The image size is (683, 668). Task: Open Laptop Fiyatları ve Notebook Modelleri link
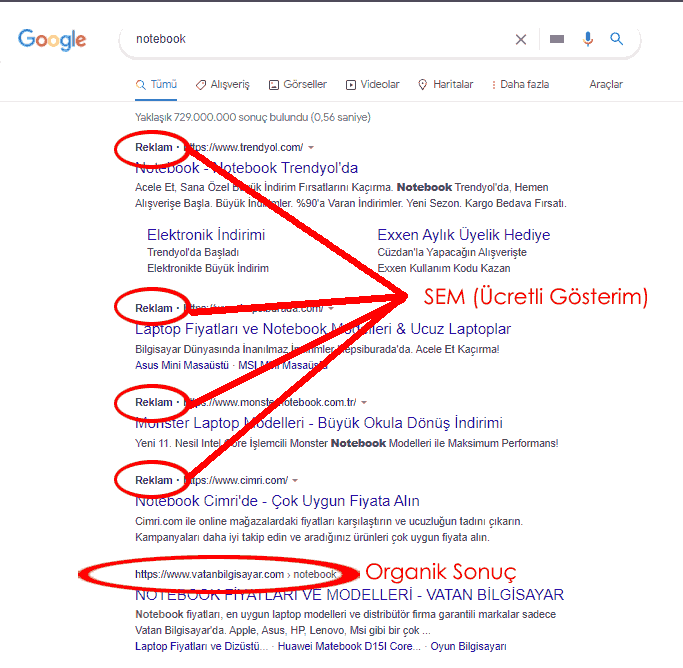coord(323,329)
